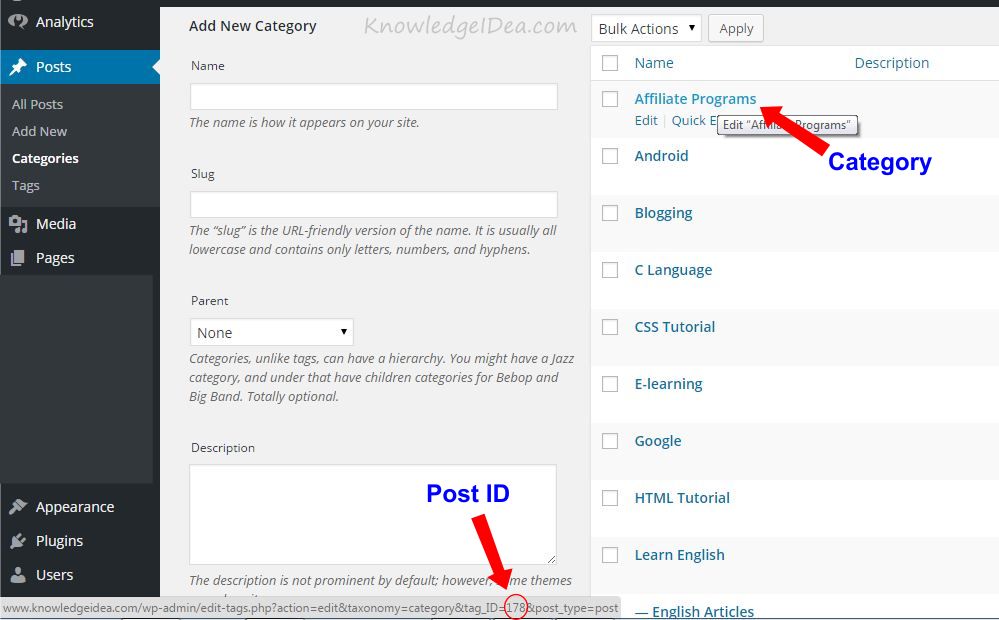Screen dimensions: 999x620
Task: Click the Slug field label
Action: click(x=203, y=174)
